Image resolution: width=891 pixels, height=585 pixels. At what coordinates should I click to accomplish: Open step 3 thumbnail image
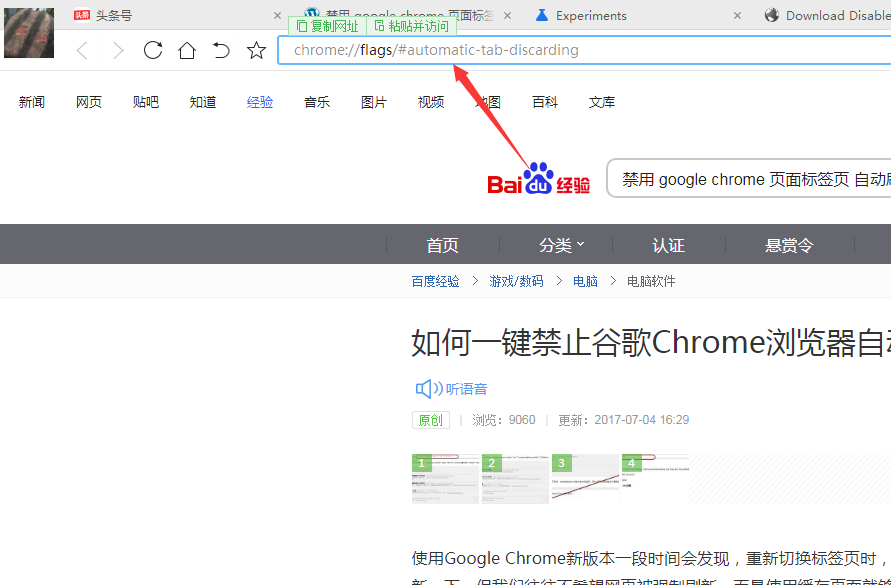tap(585, 478)
